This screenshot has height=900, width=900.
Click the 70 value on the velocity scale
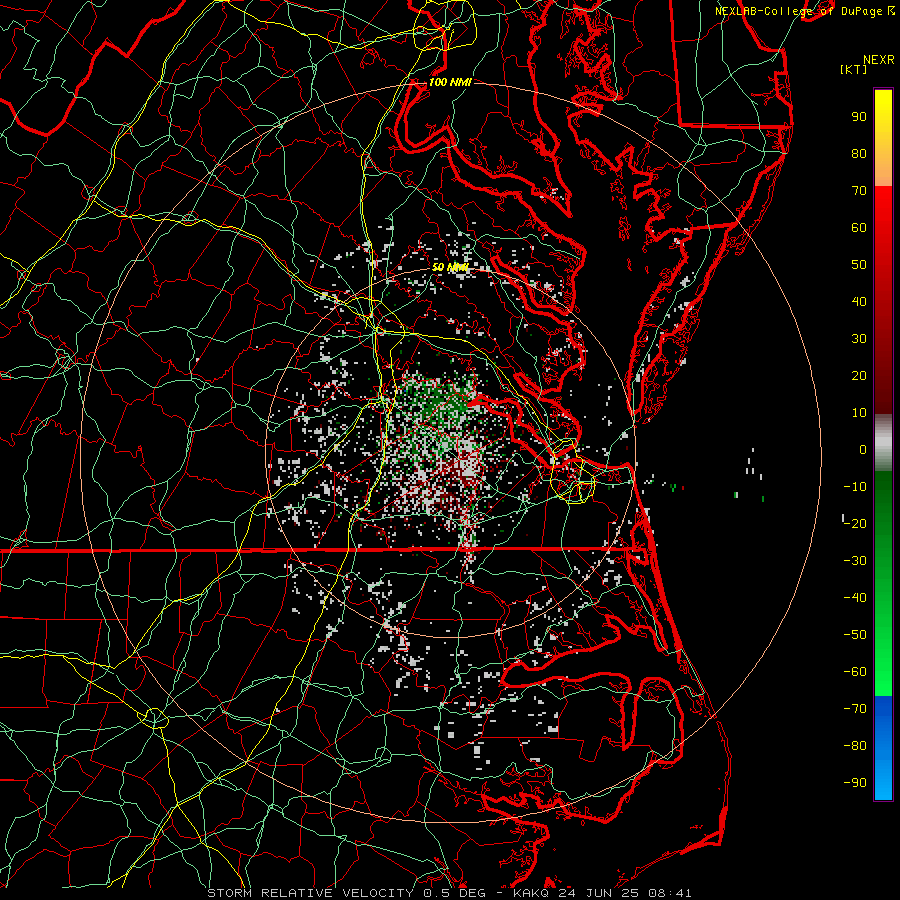pos(859,191)
